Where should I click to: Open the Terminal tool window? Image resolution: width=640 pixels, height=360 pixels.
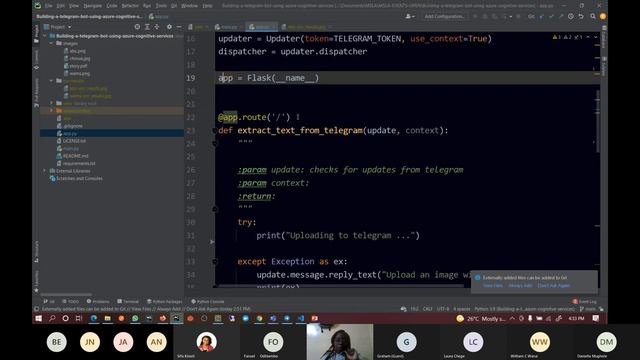[x=128, y=301]
